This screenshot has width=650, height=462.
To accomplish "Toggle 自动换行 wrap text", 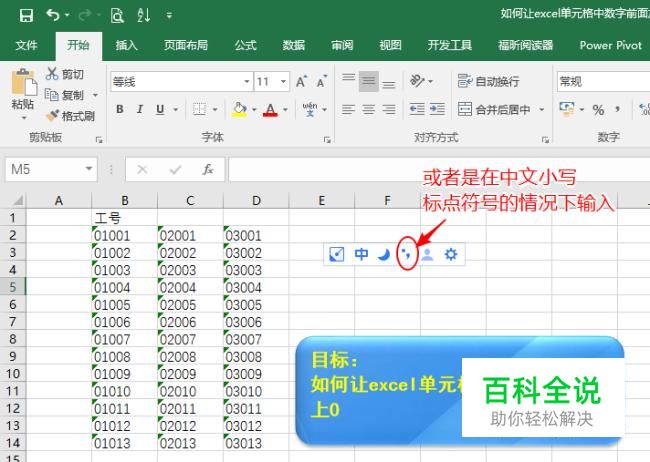I will [488, 81].
